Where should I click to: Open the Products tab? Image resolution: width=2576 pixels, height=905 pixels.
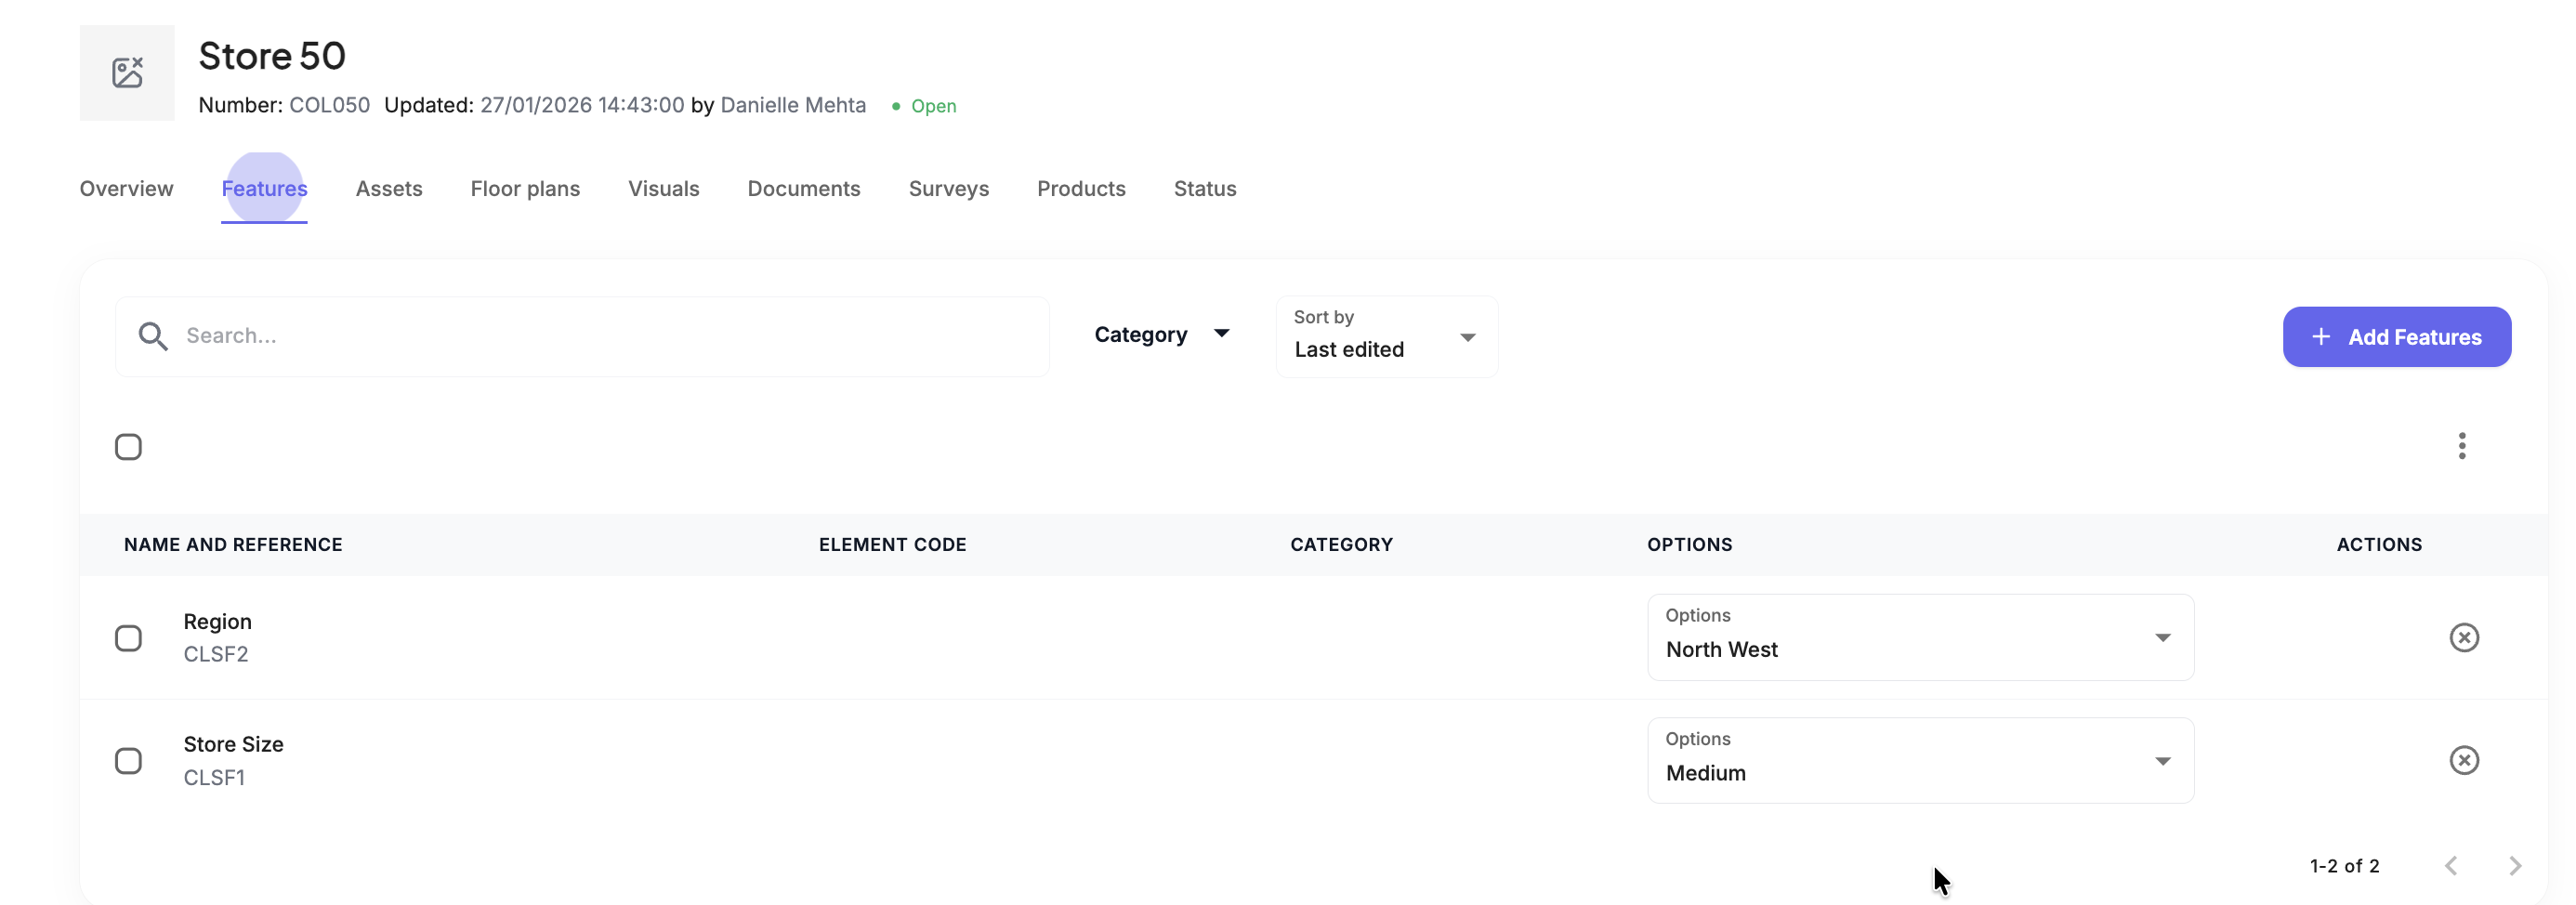(x=1081, y=188)
